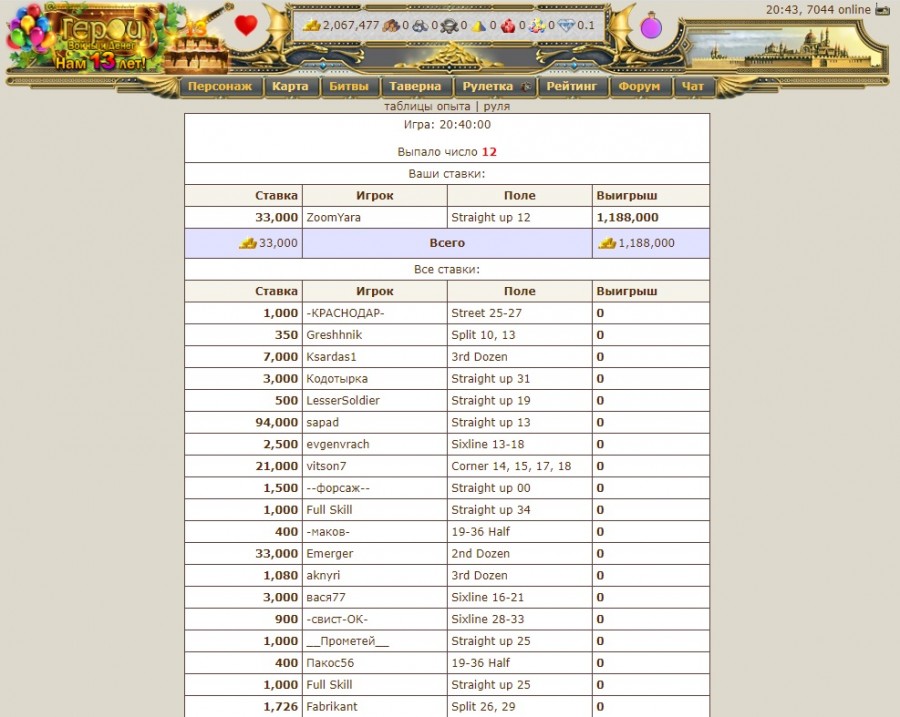Viewport: 900px width, 717px height.
Task: Open the Форум menu
Action: coord(639,87)
